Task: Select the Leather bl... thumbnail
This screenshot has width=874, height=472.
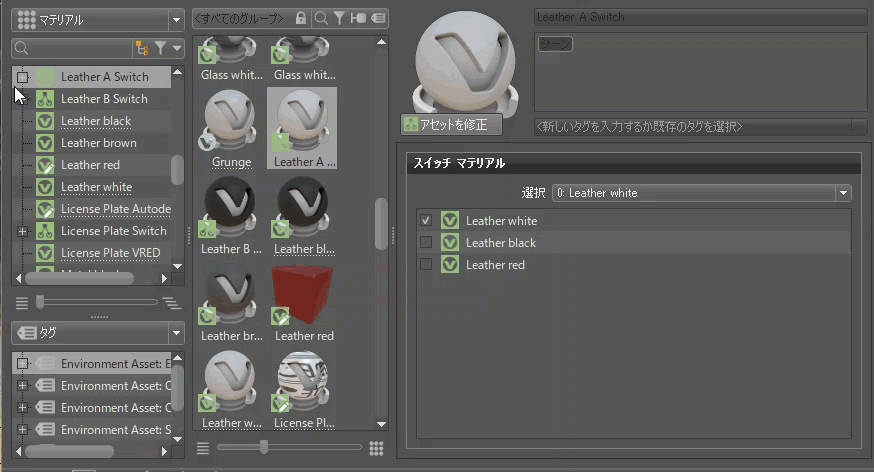Action: [x=303, y=216]
